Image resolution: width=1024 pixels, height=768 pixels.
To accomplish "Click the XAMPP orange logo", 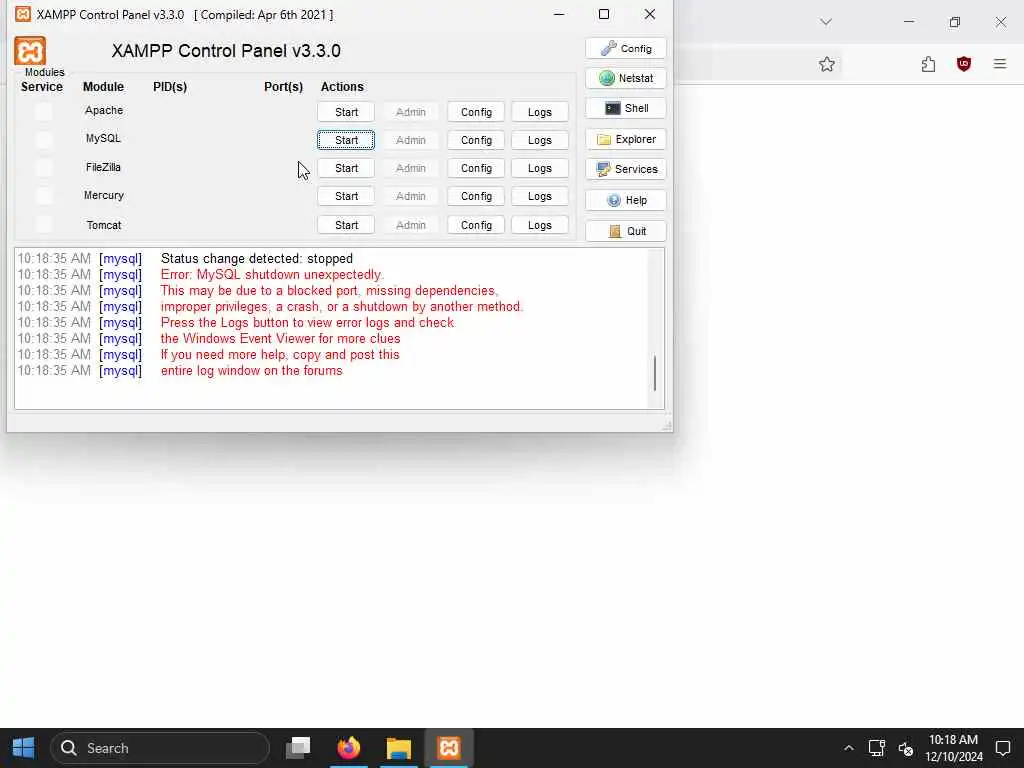I will (x=30, y=51).
